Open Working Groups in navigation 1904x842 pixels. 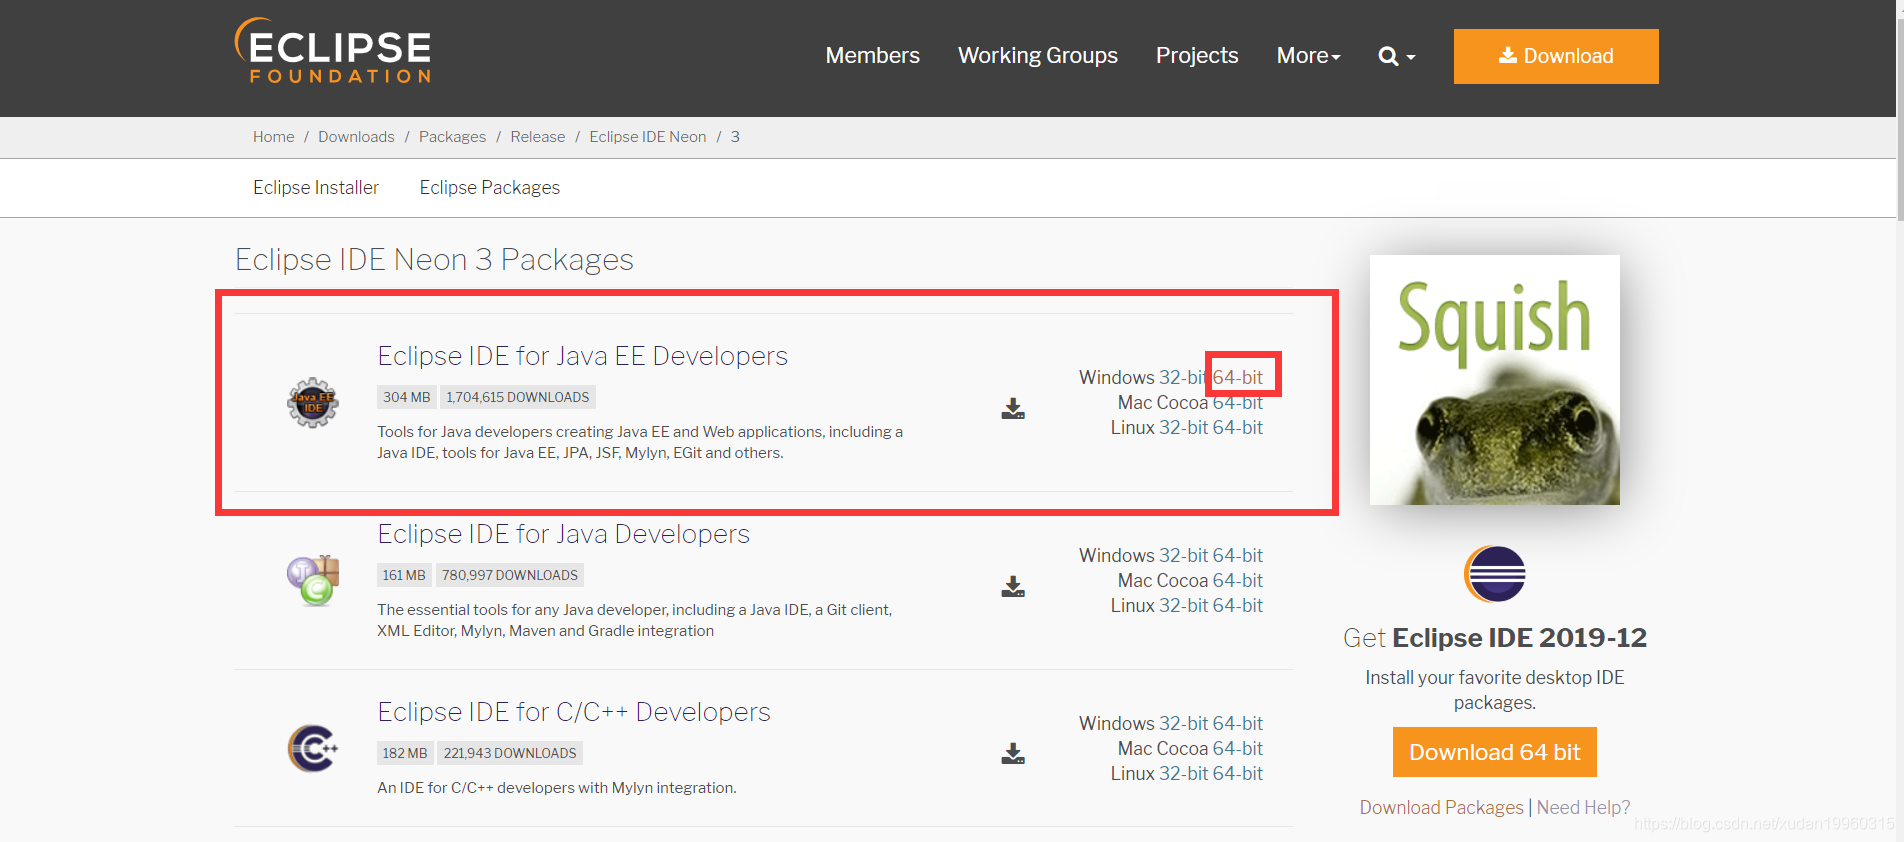pyautogui.click(x=1037, y=56)
